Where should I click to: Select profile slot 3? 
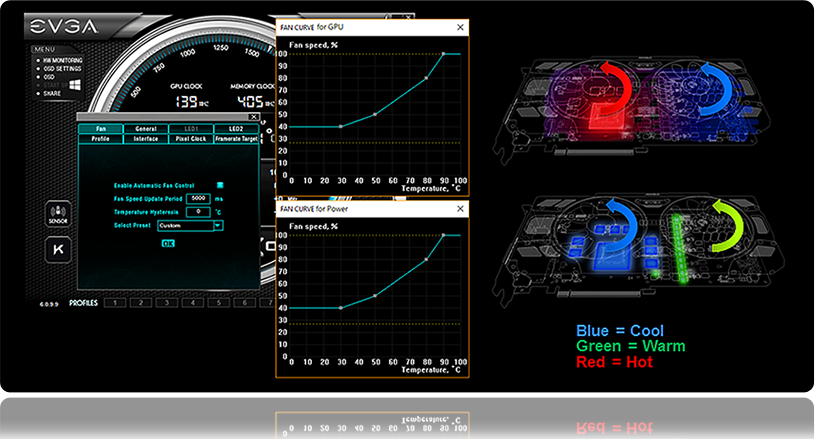tap(167, 302)
